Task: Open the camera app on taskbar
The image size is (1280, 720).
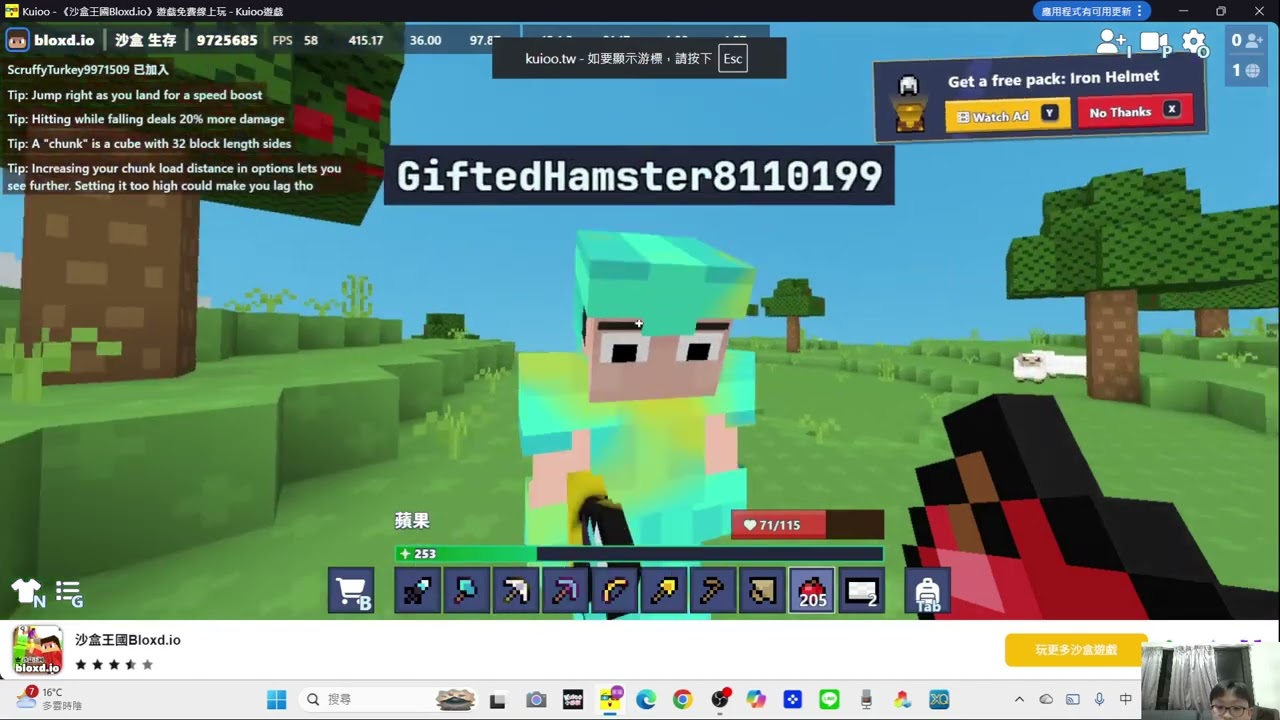Action: 536,699
